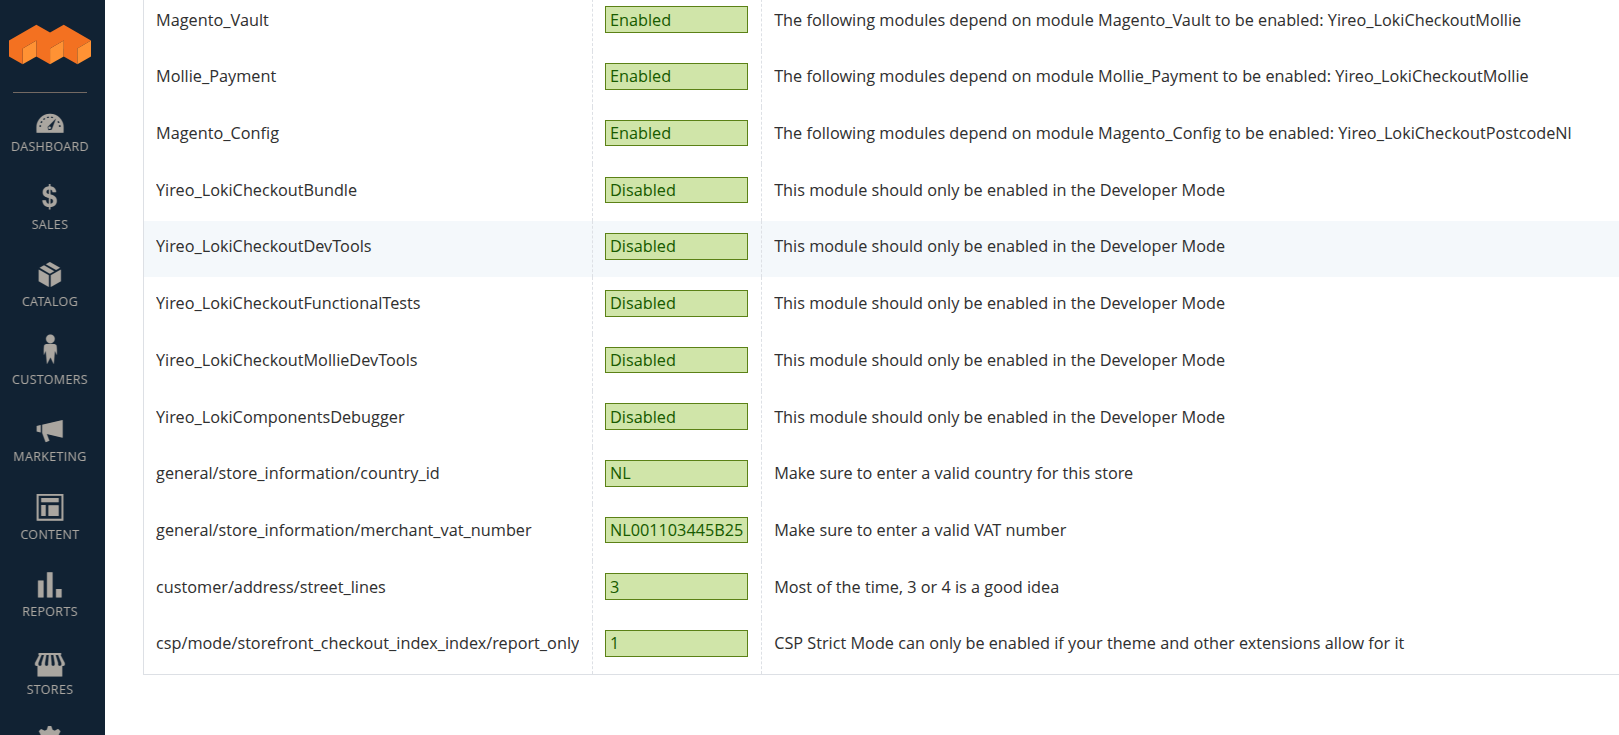Click the Disabled badge for Yireo_LokiComponentsDebugger

675,417
